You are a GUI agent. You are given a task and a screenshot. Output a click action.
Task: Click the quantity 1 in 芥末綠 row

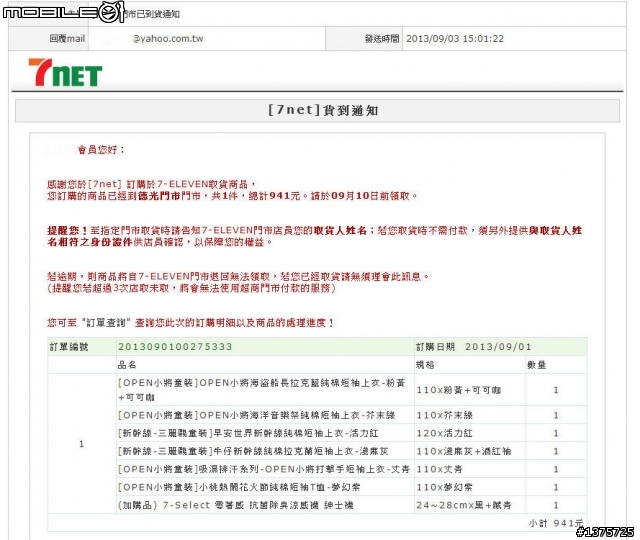pos(556,416)
